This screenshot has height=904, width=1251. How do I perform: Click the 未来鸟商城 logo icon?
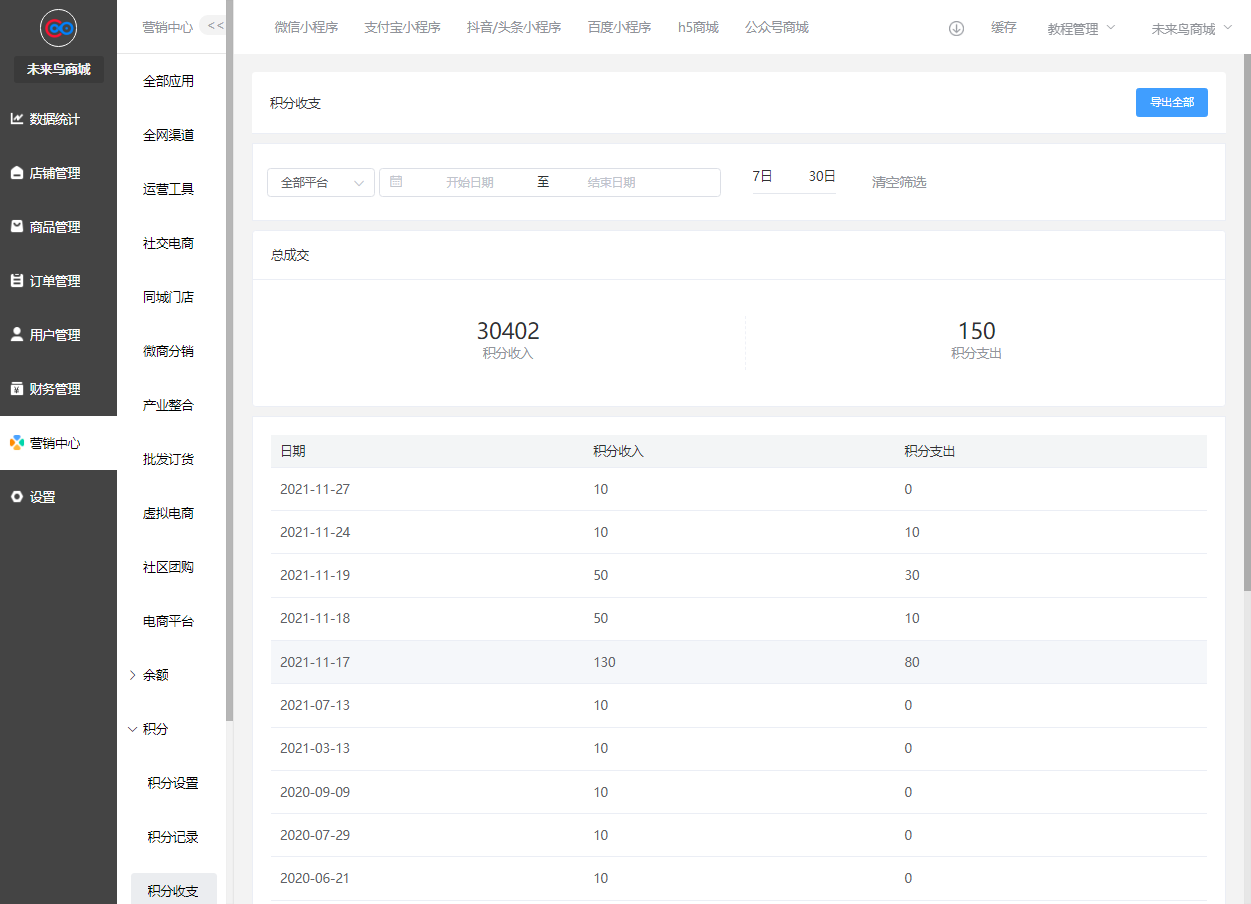click(58, 28)
